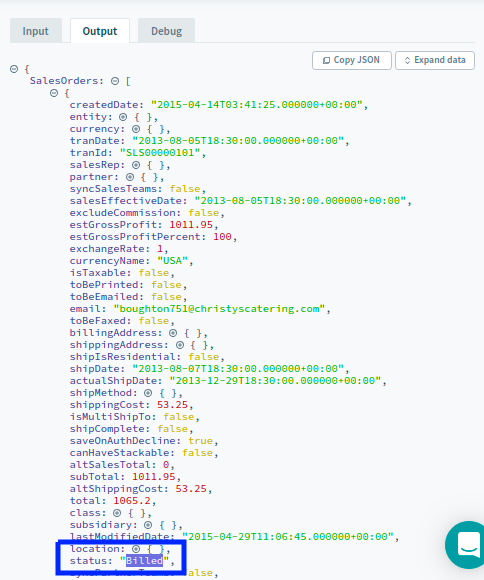Click the estGrossProfitPercent value 100
This screenshot has height=580, width=484.
222,237
